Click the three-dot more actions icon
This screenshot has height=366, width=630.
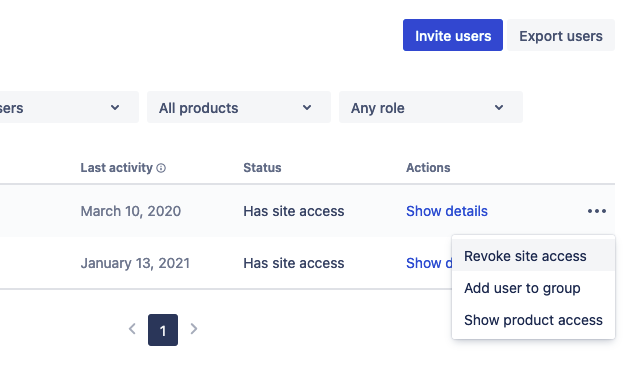[597, 211]
